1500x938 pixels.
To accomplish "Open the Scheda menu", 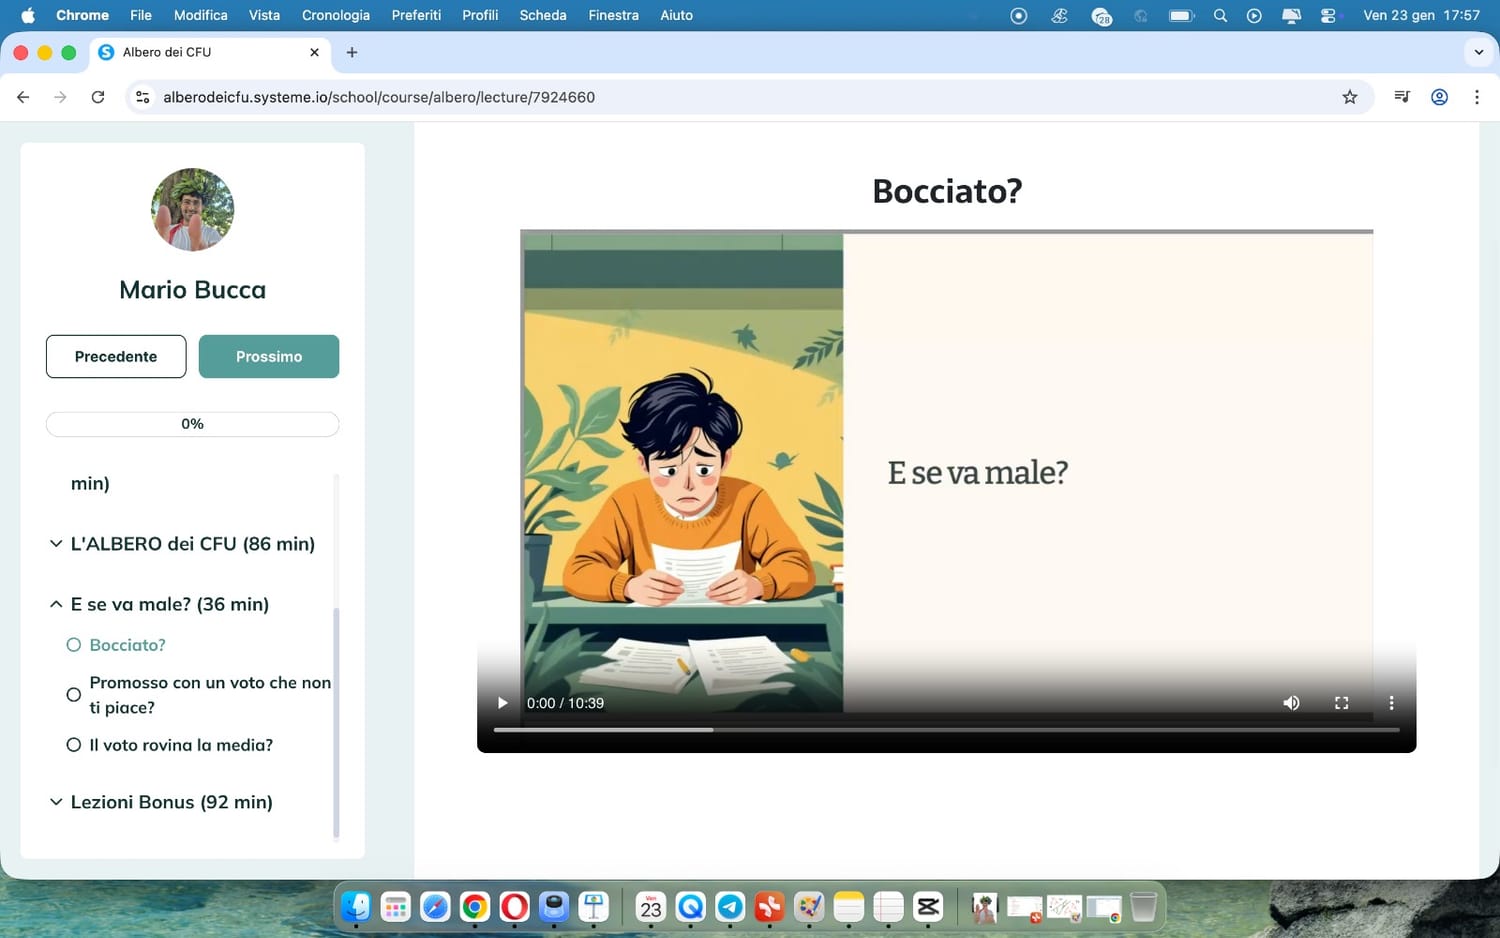I will [x=543, y=15].
